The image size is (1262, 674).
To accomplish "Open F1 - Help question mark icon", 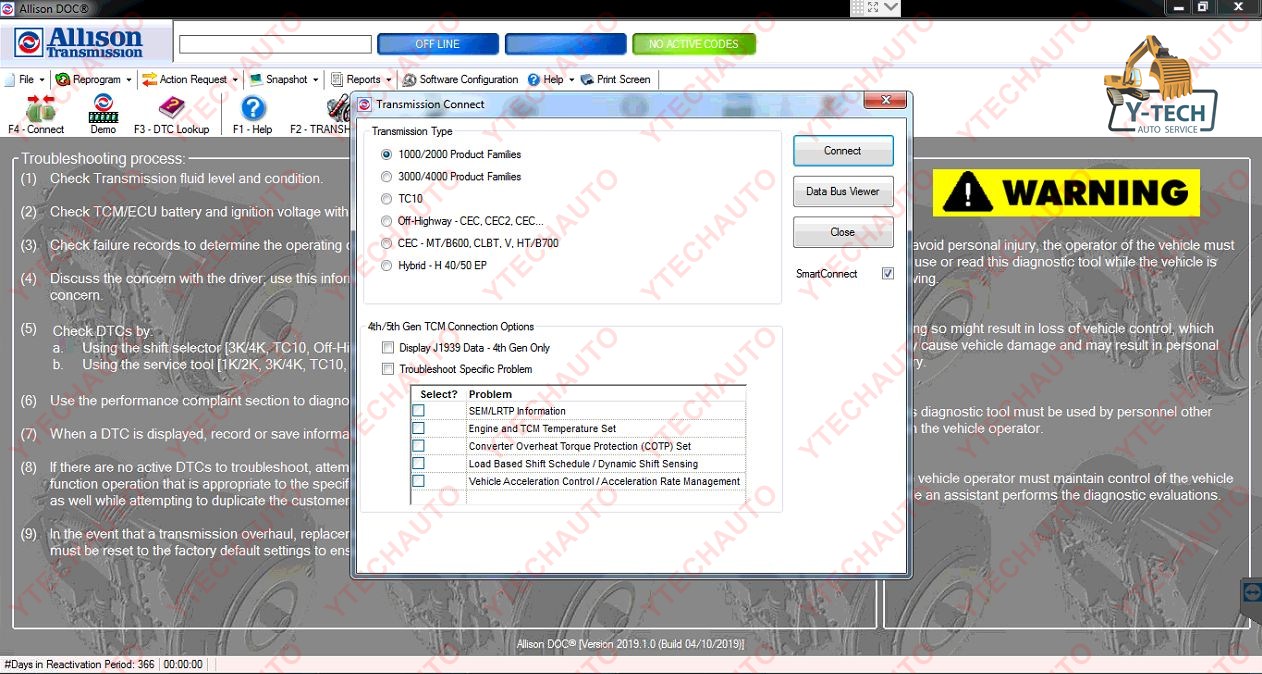I will (251, 108).
